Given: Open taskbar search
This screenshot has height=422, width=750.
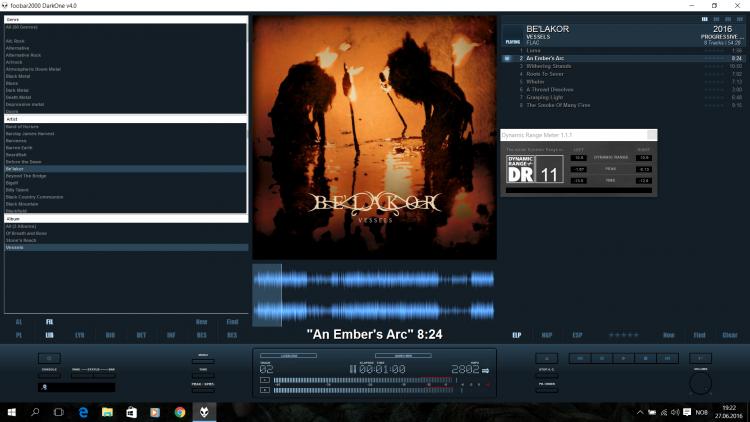Looking at the screenshot, I should coord(35,412).
